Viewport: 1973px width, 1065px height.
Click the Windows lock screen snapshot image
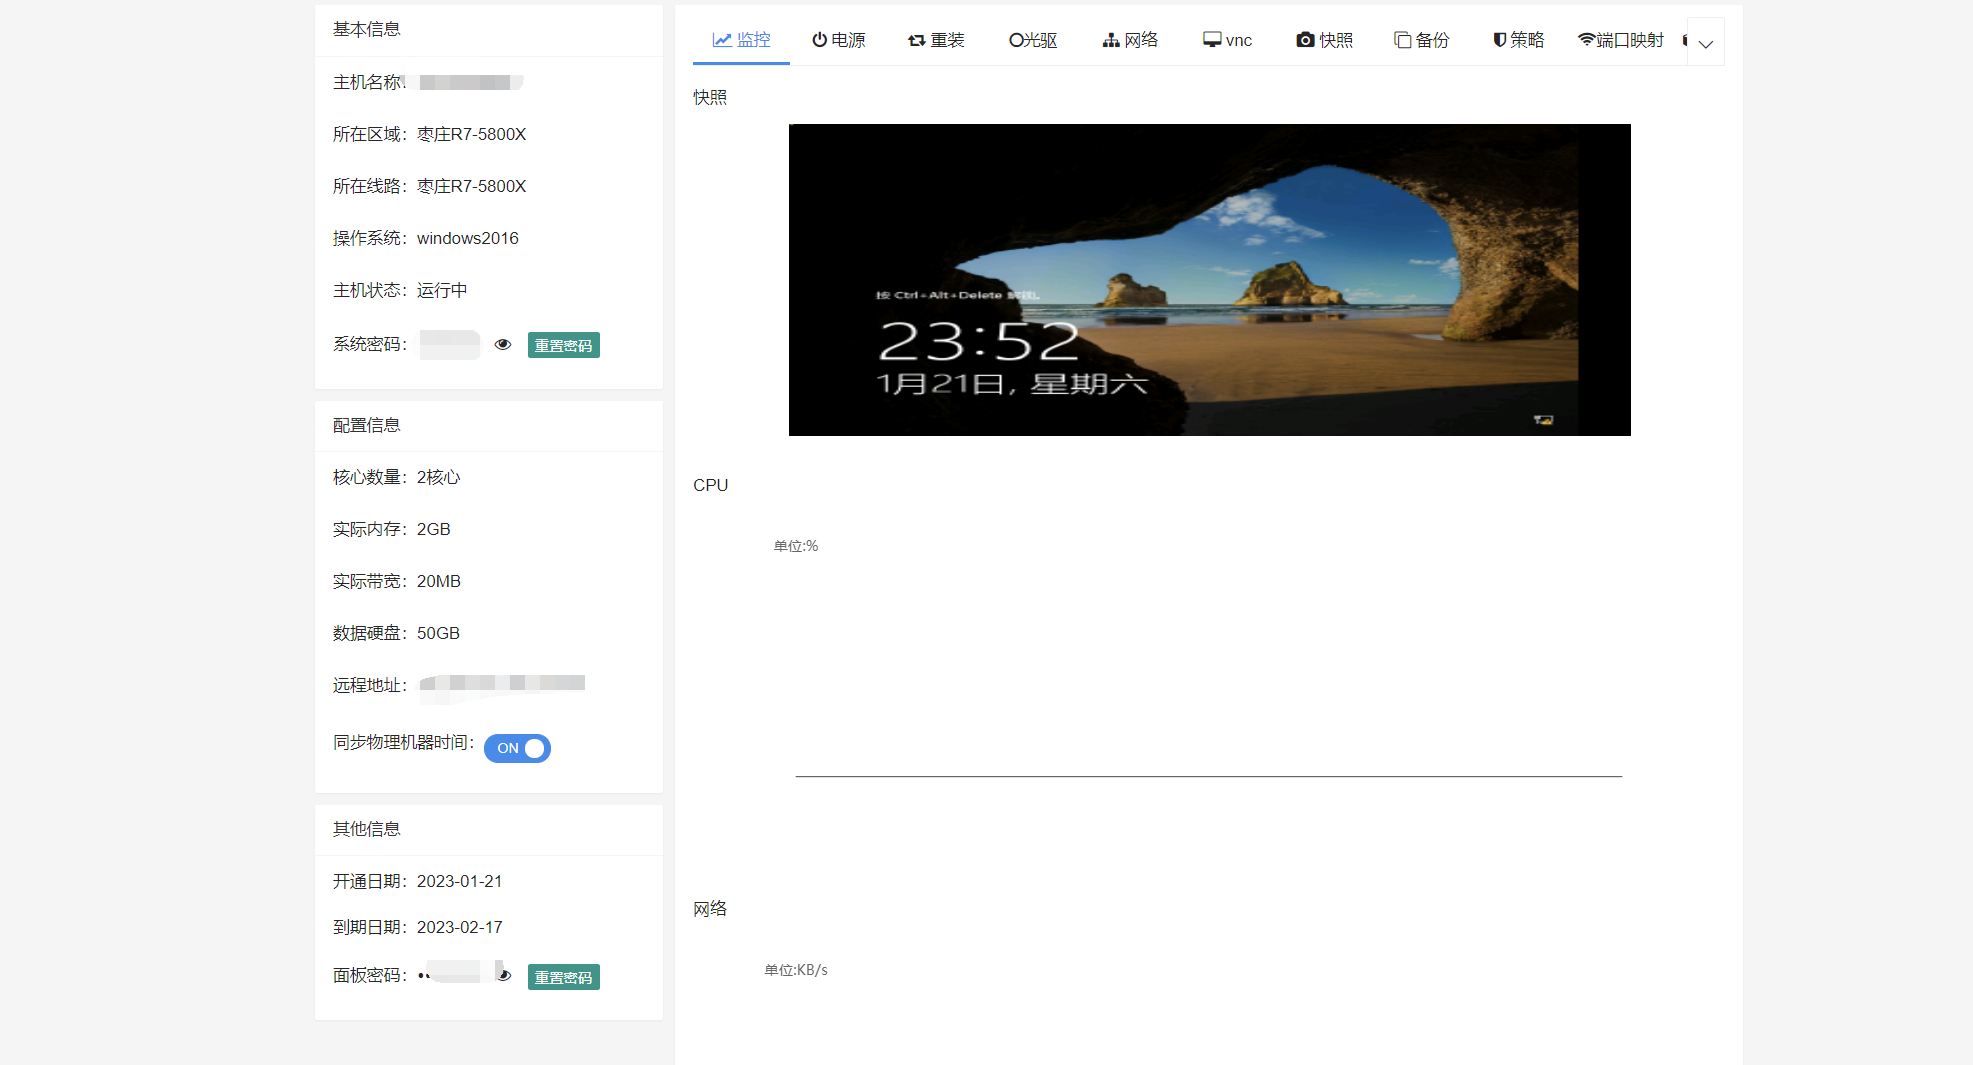[x=1209, y=280]
